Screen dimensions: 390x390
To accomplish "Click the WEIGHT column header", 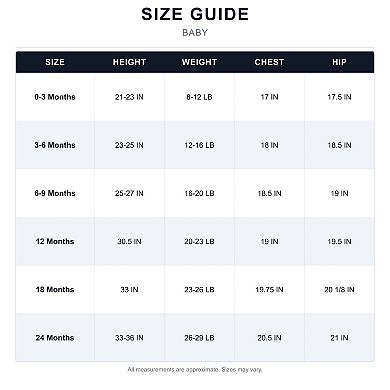I will tap(199, 62).
